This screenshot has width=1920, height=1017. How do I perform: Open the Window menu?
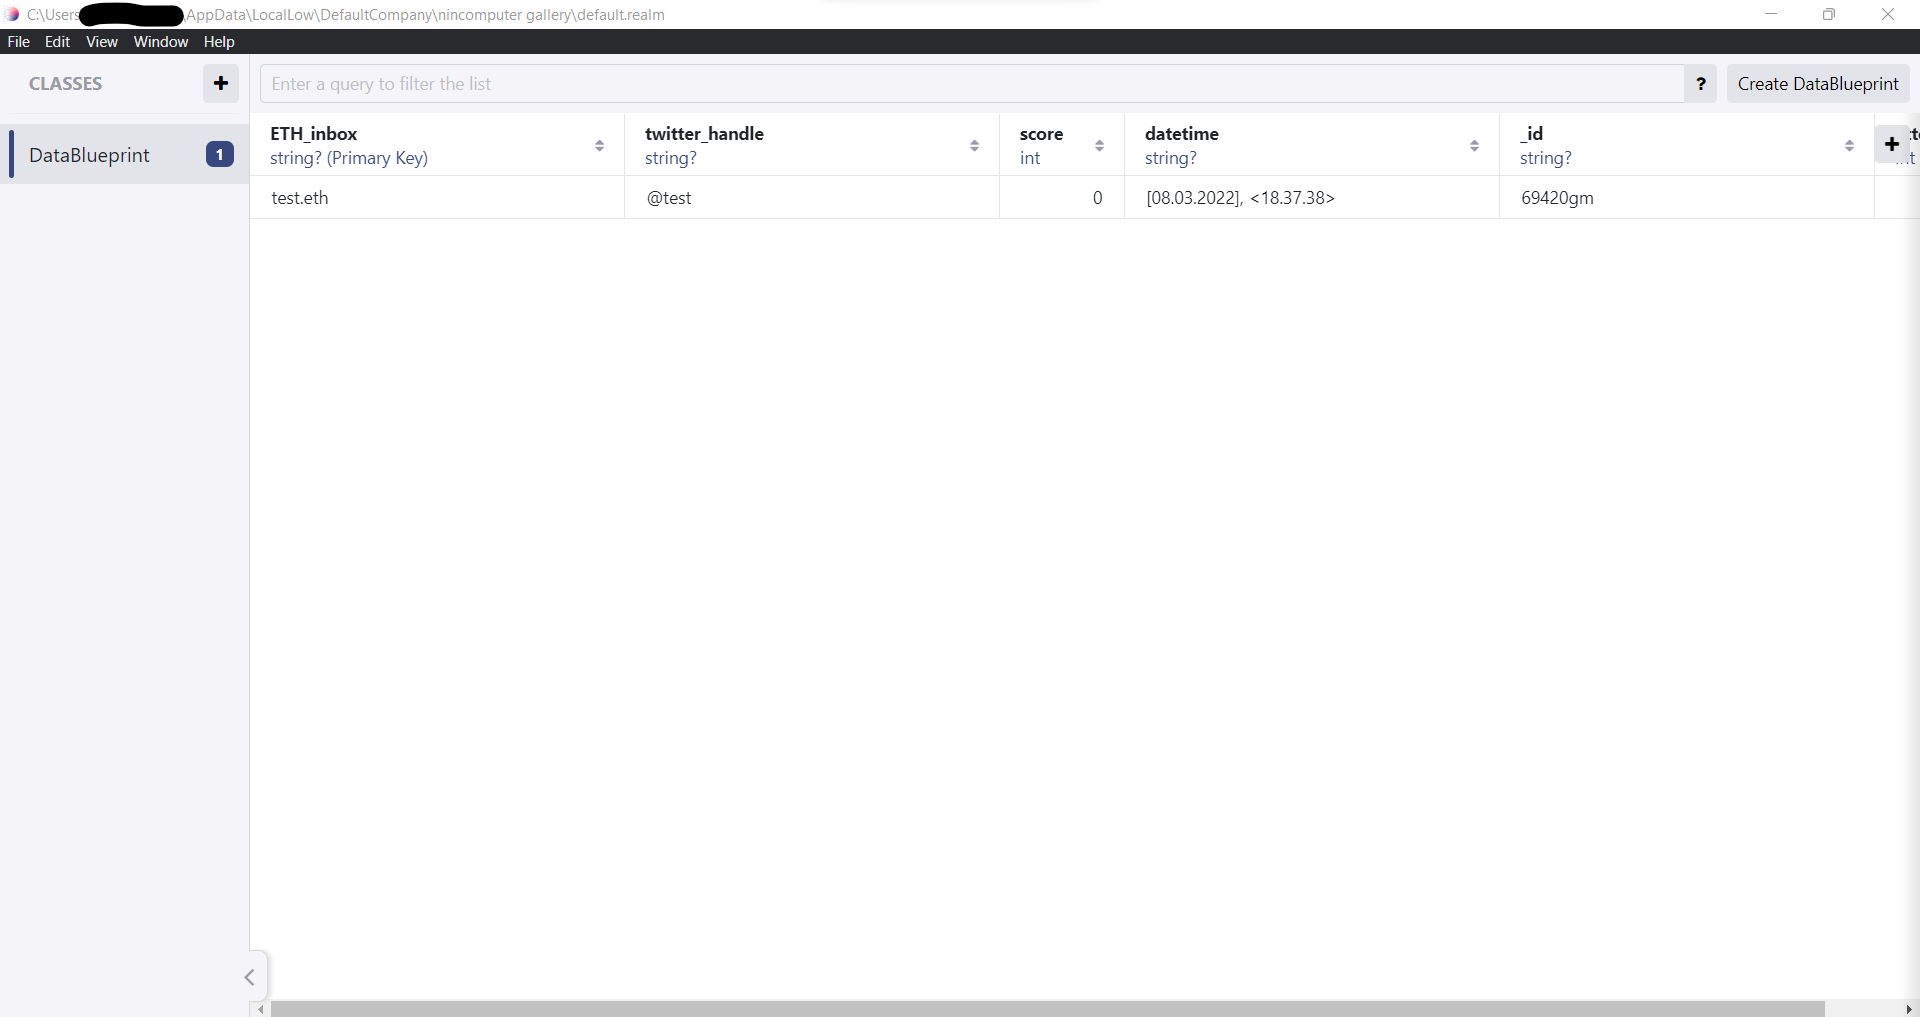coord(161,42)
